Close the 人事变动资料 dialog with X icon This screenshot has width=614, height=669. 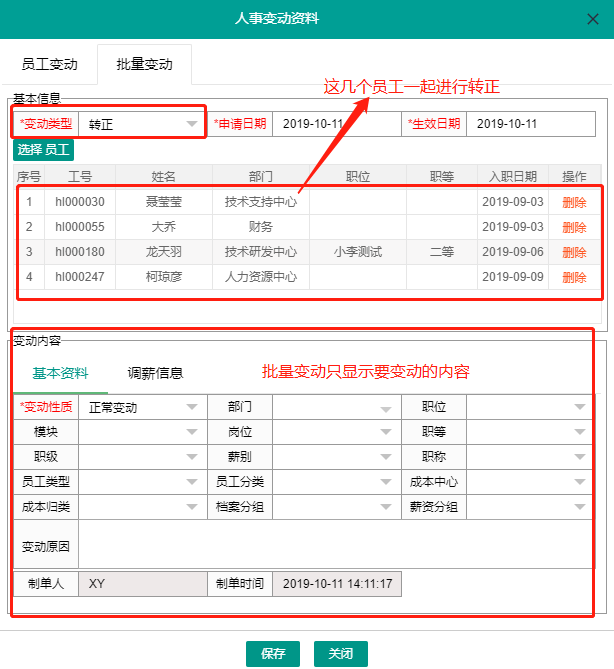(x=591, y=18)
